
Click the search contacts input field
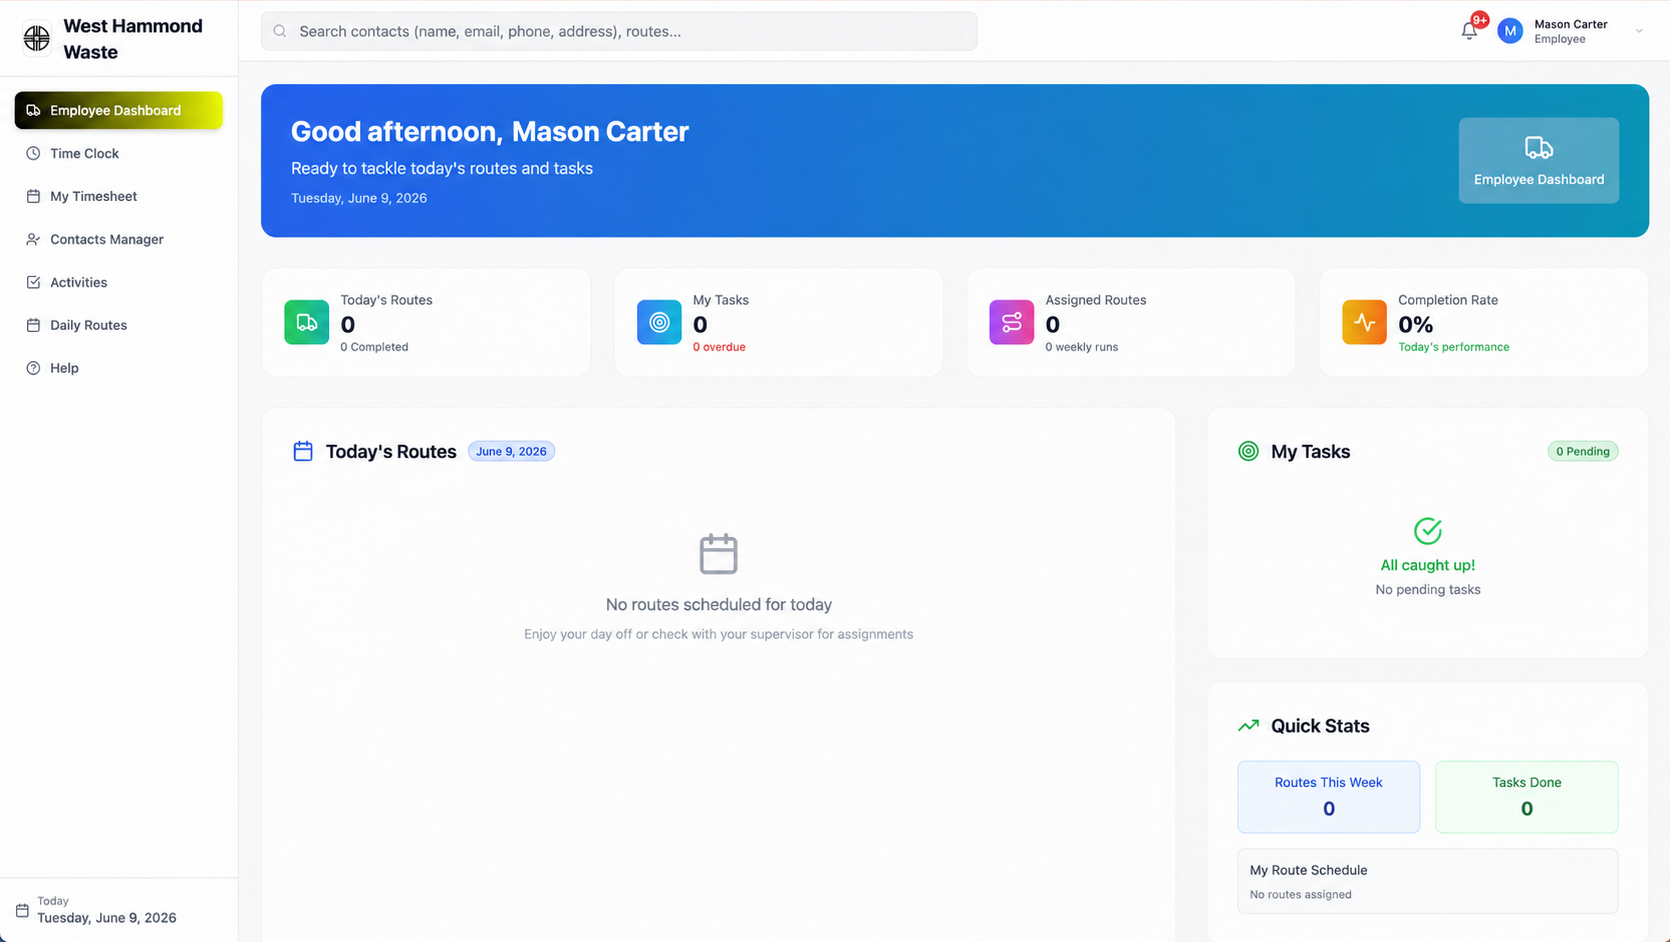[x=619, y=31]
